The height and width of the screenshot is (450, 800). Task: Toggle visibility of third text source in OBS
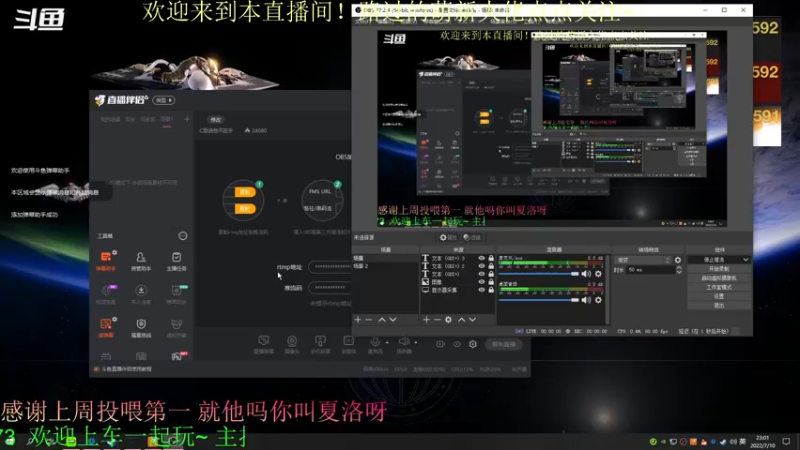point(482,274)
